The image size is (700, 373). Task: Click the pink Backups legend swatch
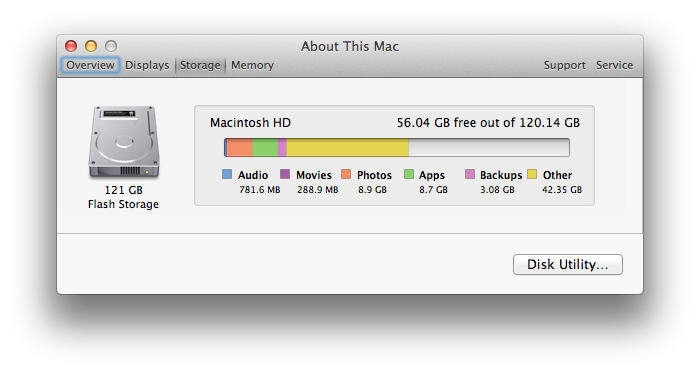pos(470,174)
